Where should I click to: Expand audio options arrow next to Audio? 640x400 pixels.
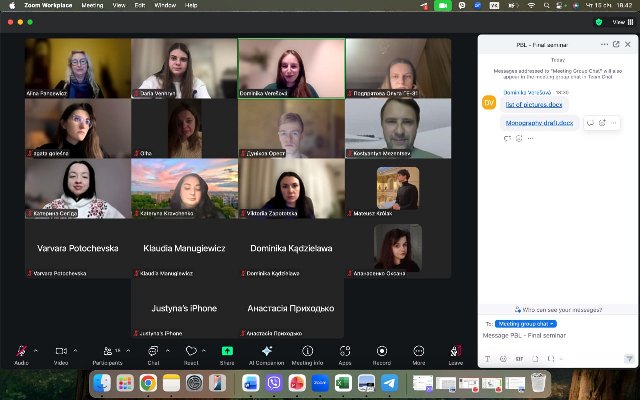tap(36, 350)
